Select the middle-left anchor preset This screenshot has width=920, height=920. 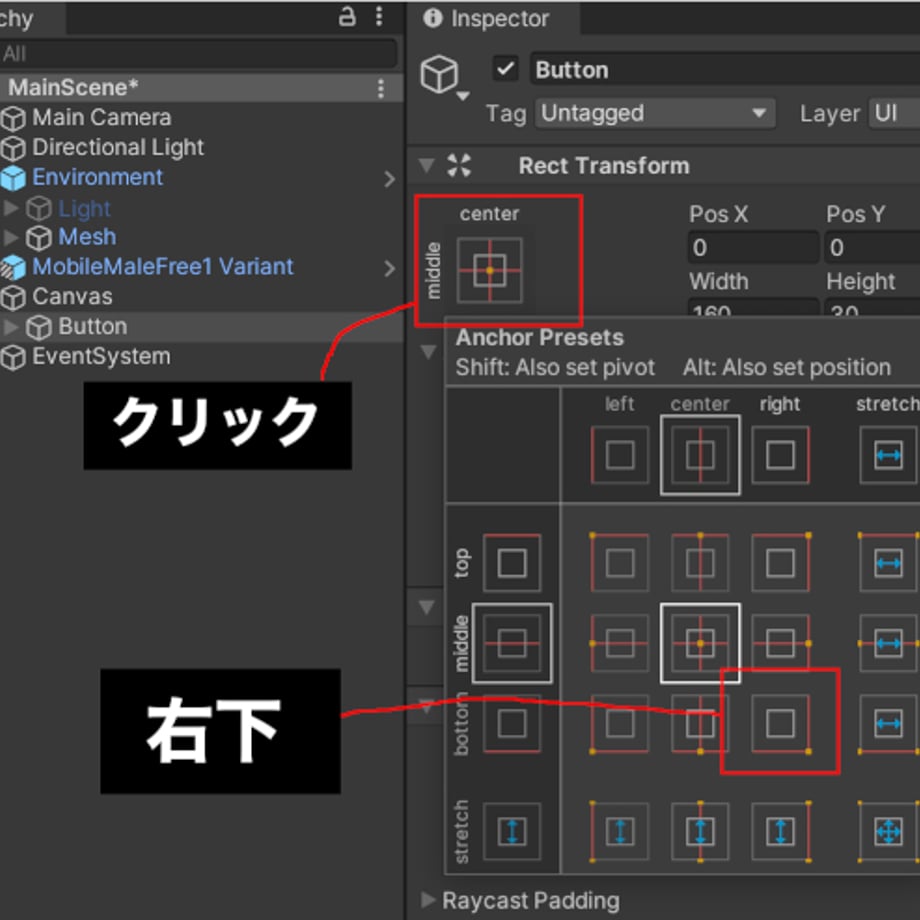620,644
